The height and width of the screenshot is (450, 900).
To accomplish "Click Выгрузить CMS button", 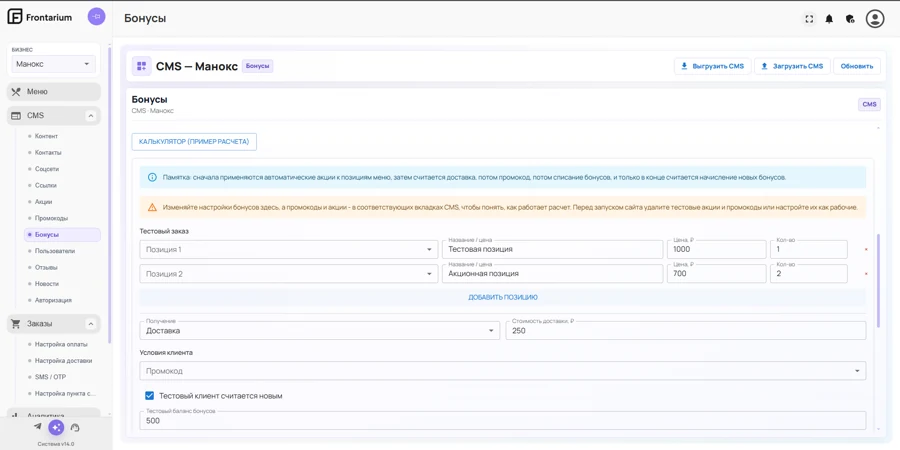I will [x=712, y=66].
